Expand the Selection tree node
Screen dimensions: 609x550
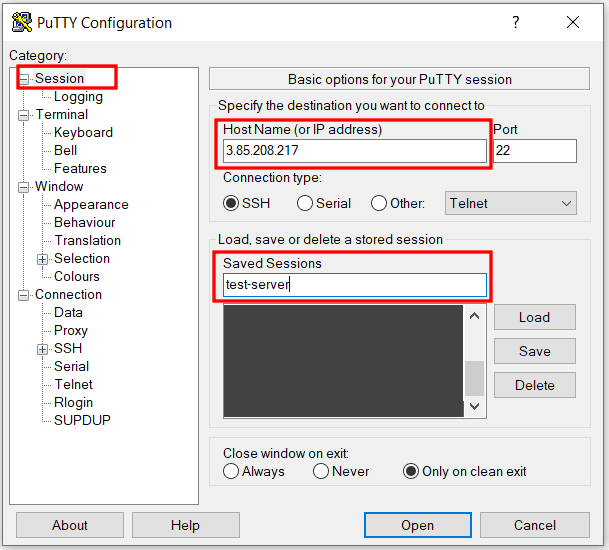[x=42, y=259]
